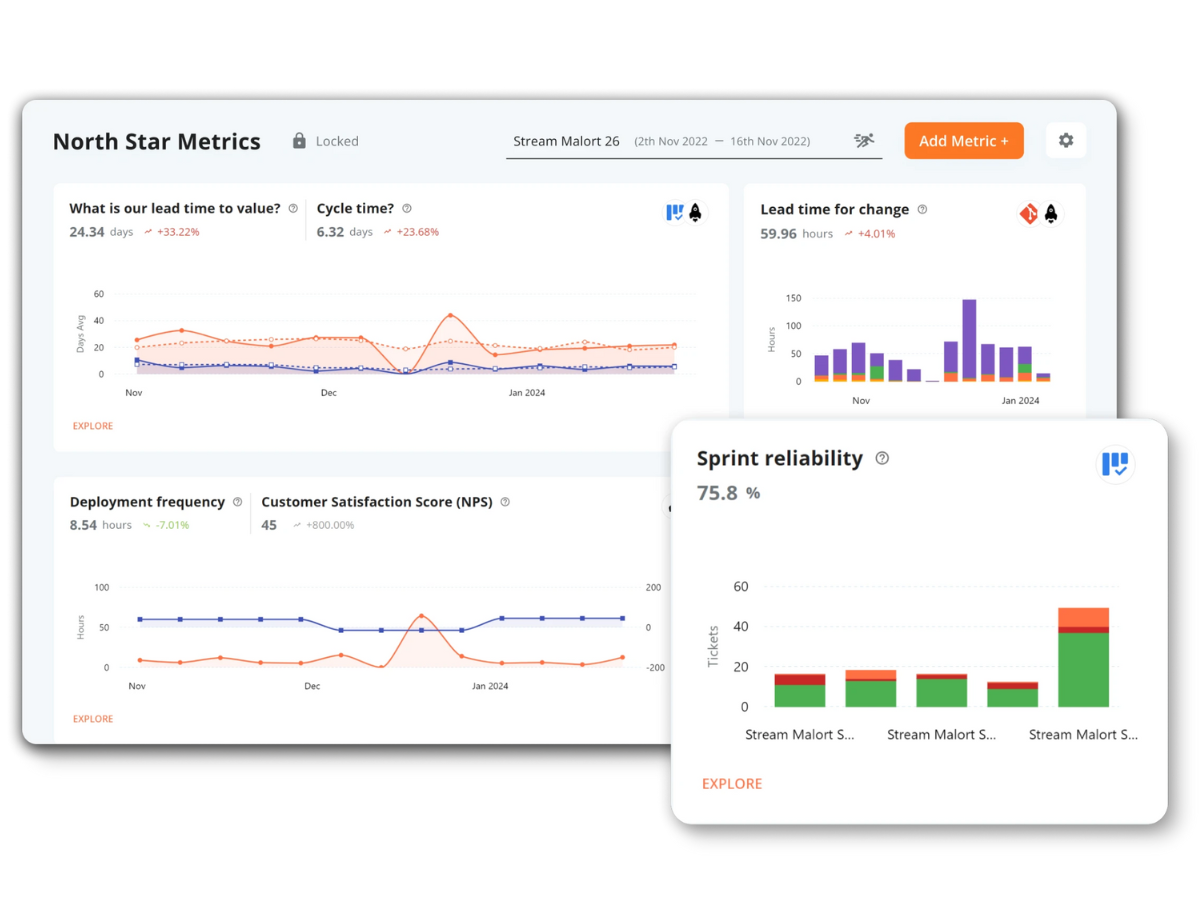Click the red Git icon in Lead time for change
The width and height of the screenshot is (1200, 918).
coord(1028,213)
